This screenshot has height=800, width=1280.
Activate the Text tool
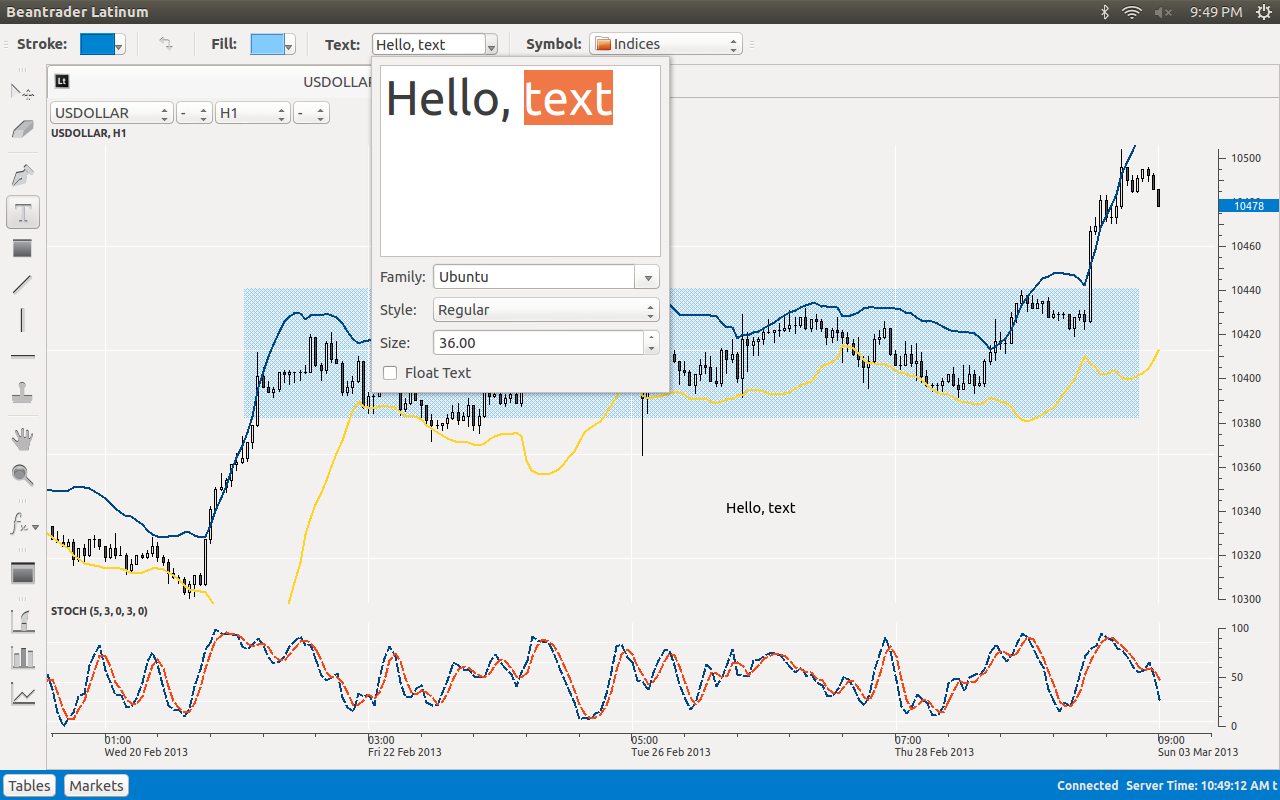(x=23, y=212)
